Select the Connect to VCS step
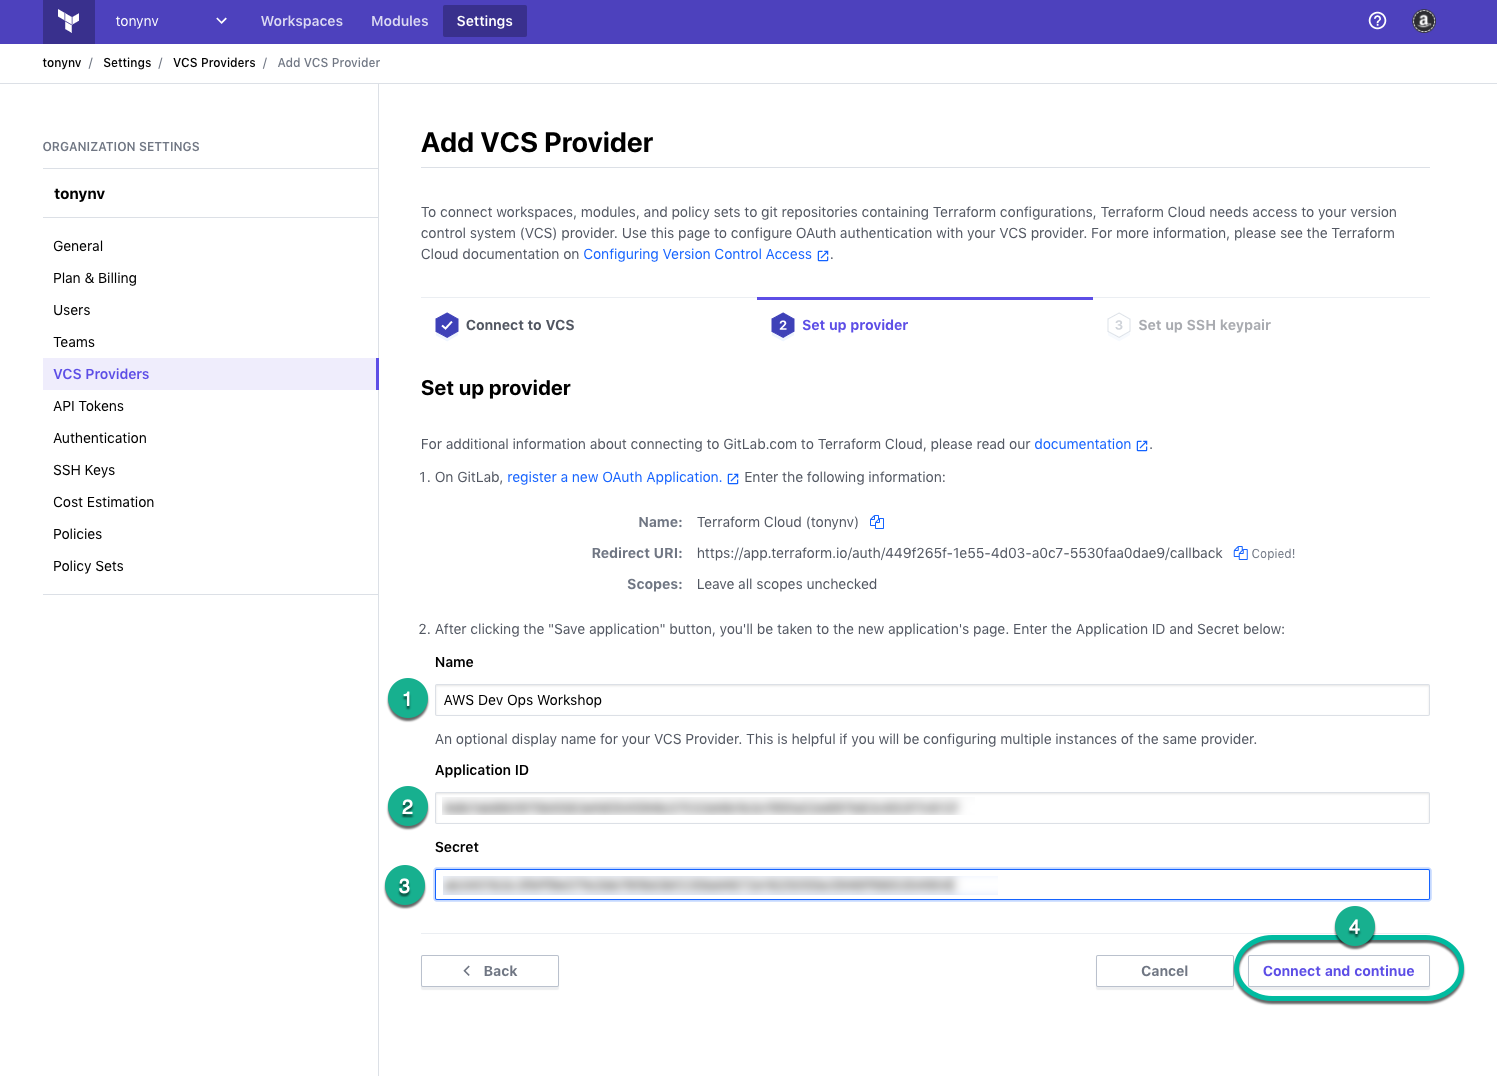The height and width of the screenshot is (1076, 1497). tap(505, 325)
